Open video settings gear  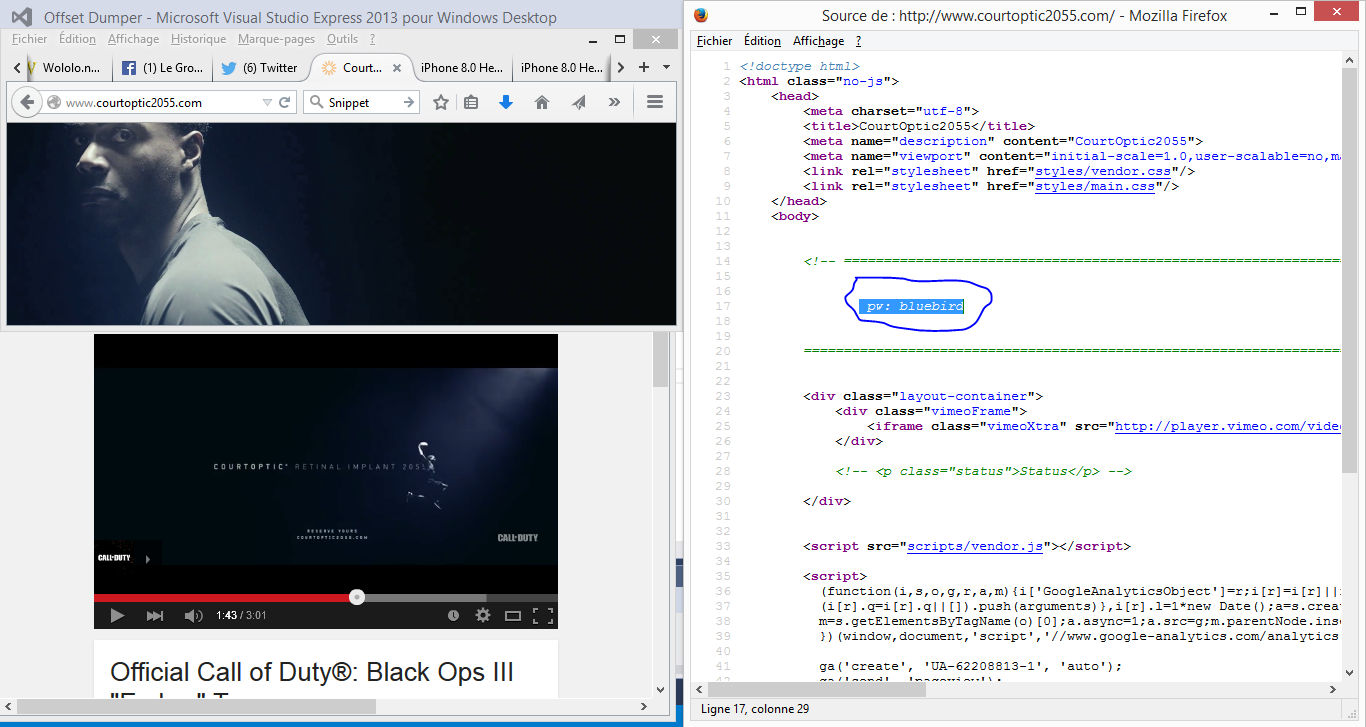tap(483, 615)
